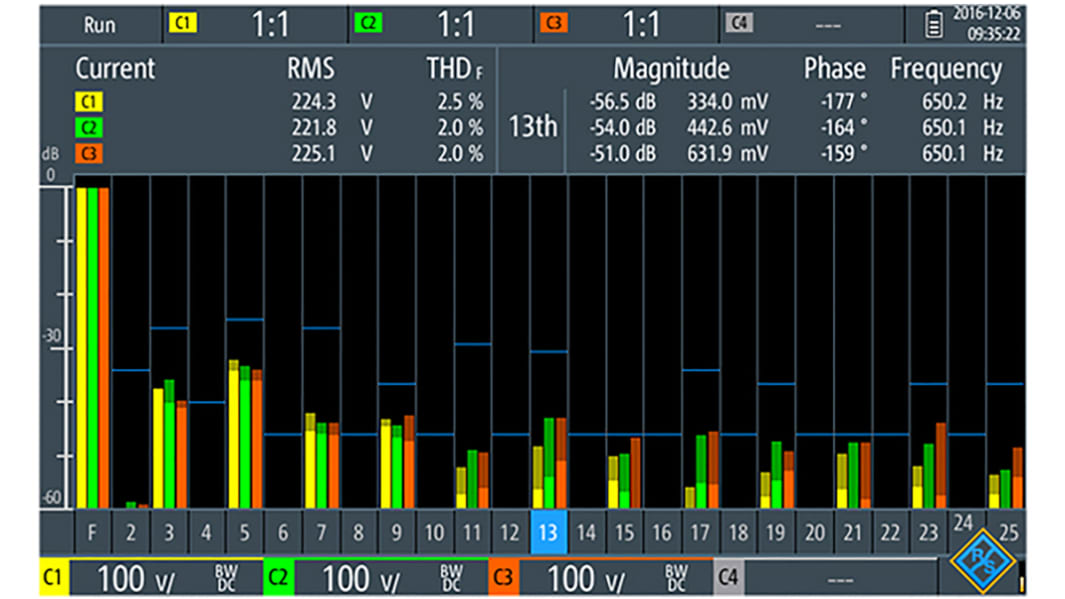This screenshot has height=599, width=1065.
Task: Select harmonic 17 on the axis
Action: [x=700, y=532]
